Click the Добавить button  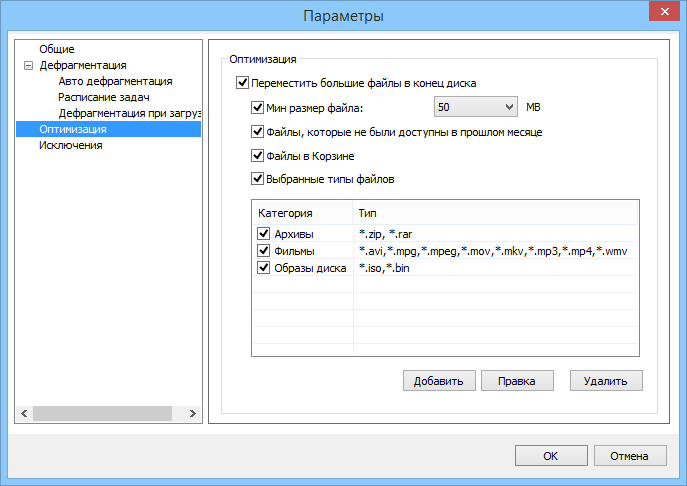point(439,381)
